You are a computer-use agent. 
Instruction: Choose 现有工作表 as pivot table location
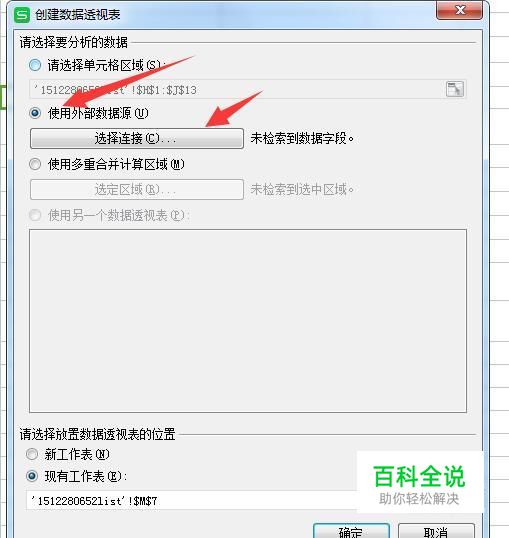(x=32, y=476)
